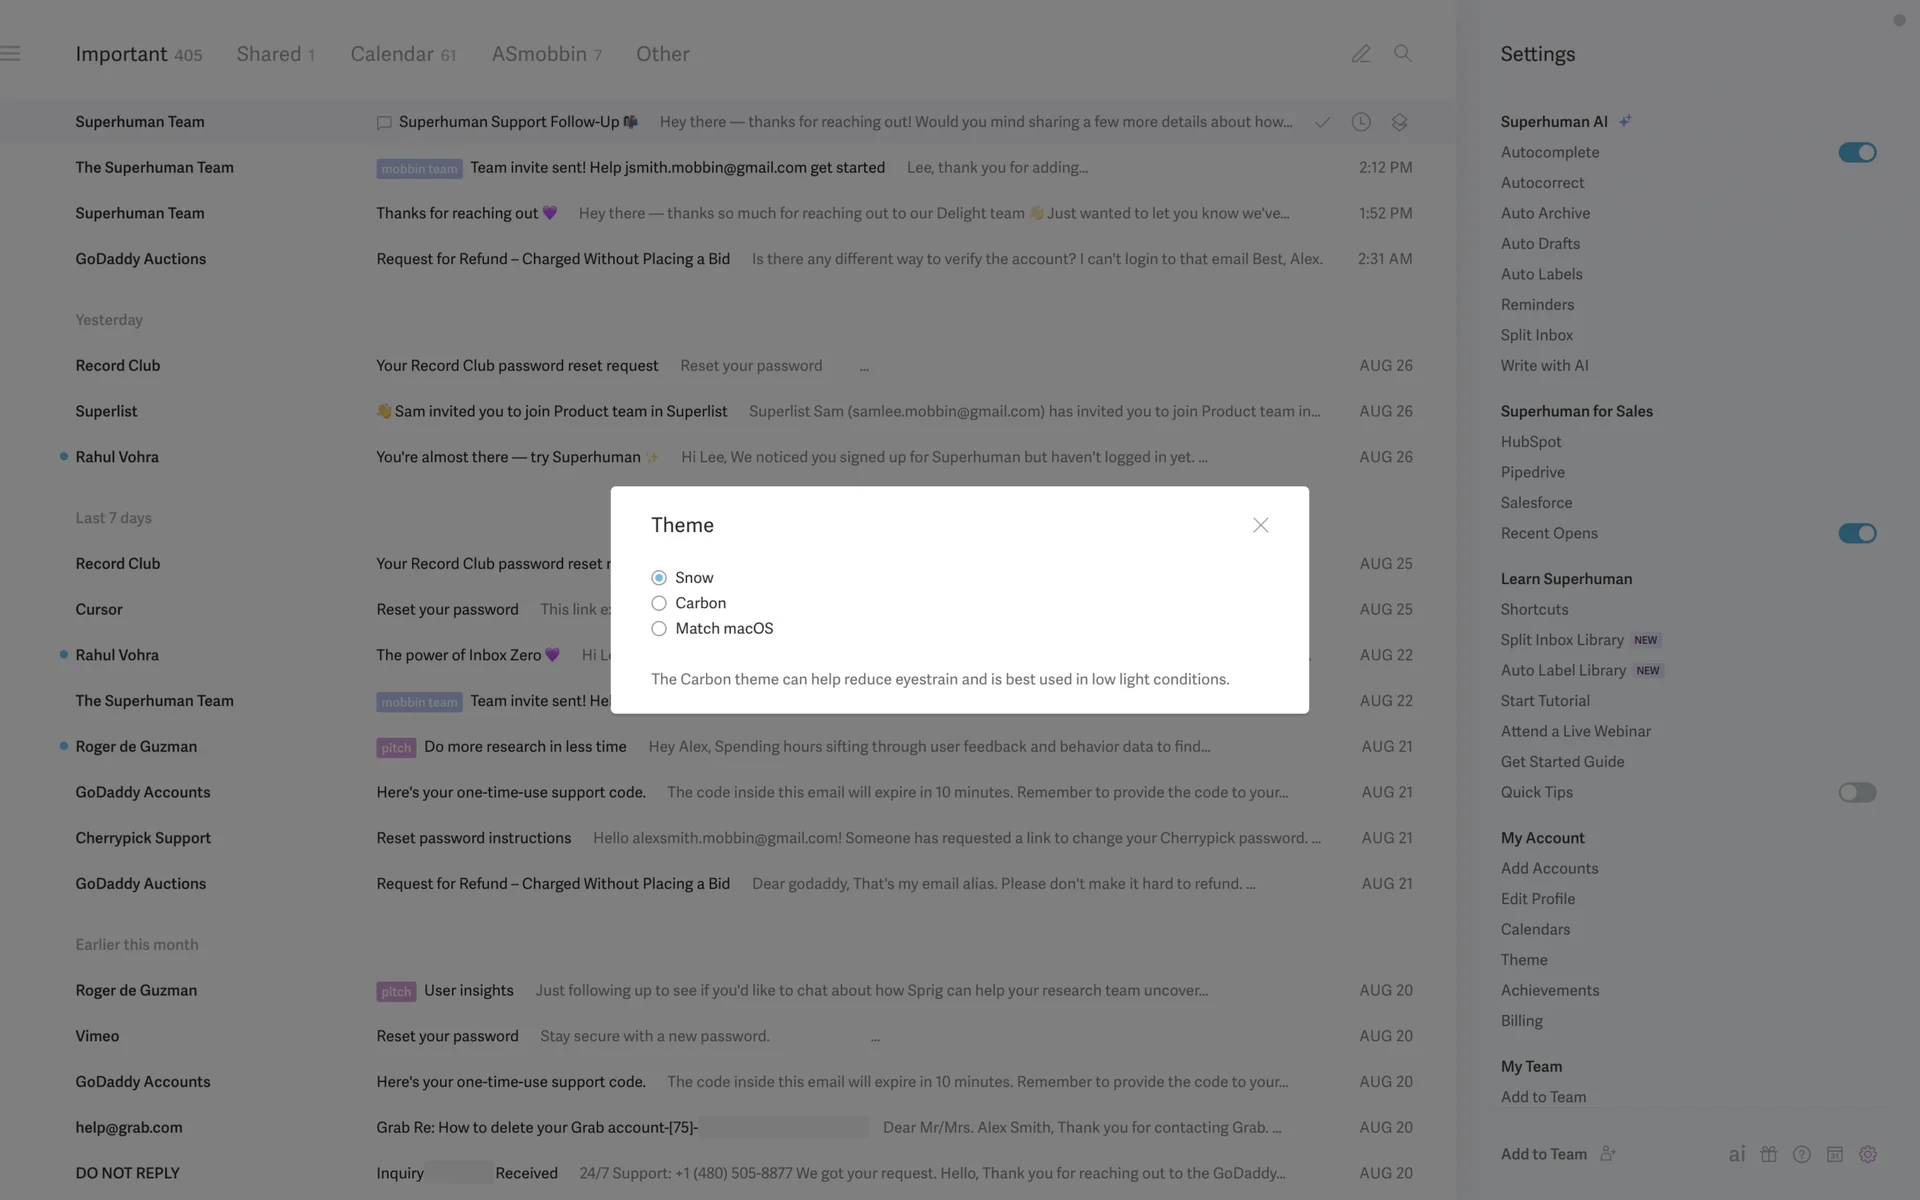
Task: Click the search magnifier icon
Action: point(1402,54)
